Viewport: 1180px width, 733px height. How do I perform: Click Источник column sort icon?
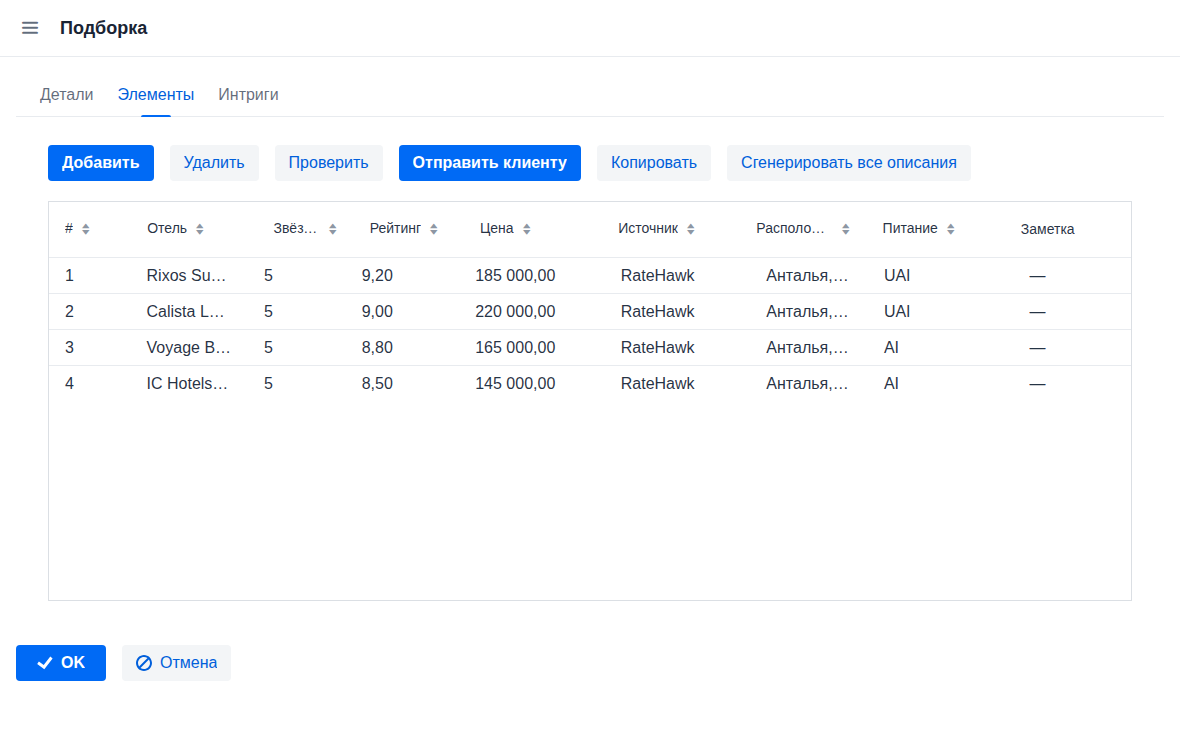point(691,229)
